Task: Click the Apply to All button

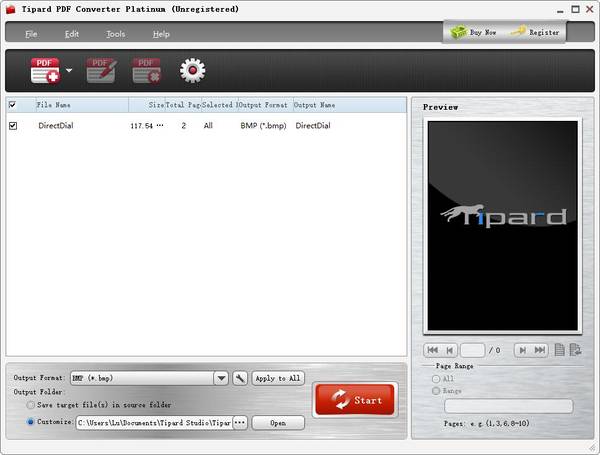Action: [278, 378]
